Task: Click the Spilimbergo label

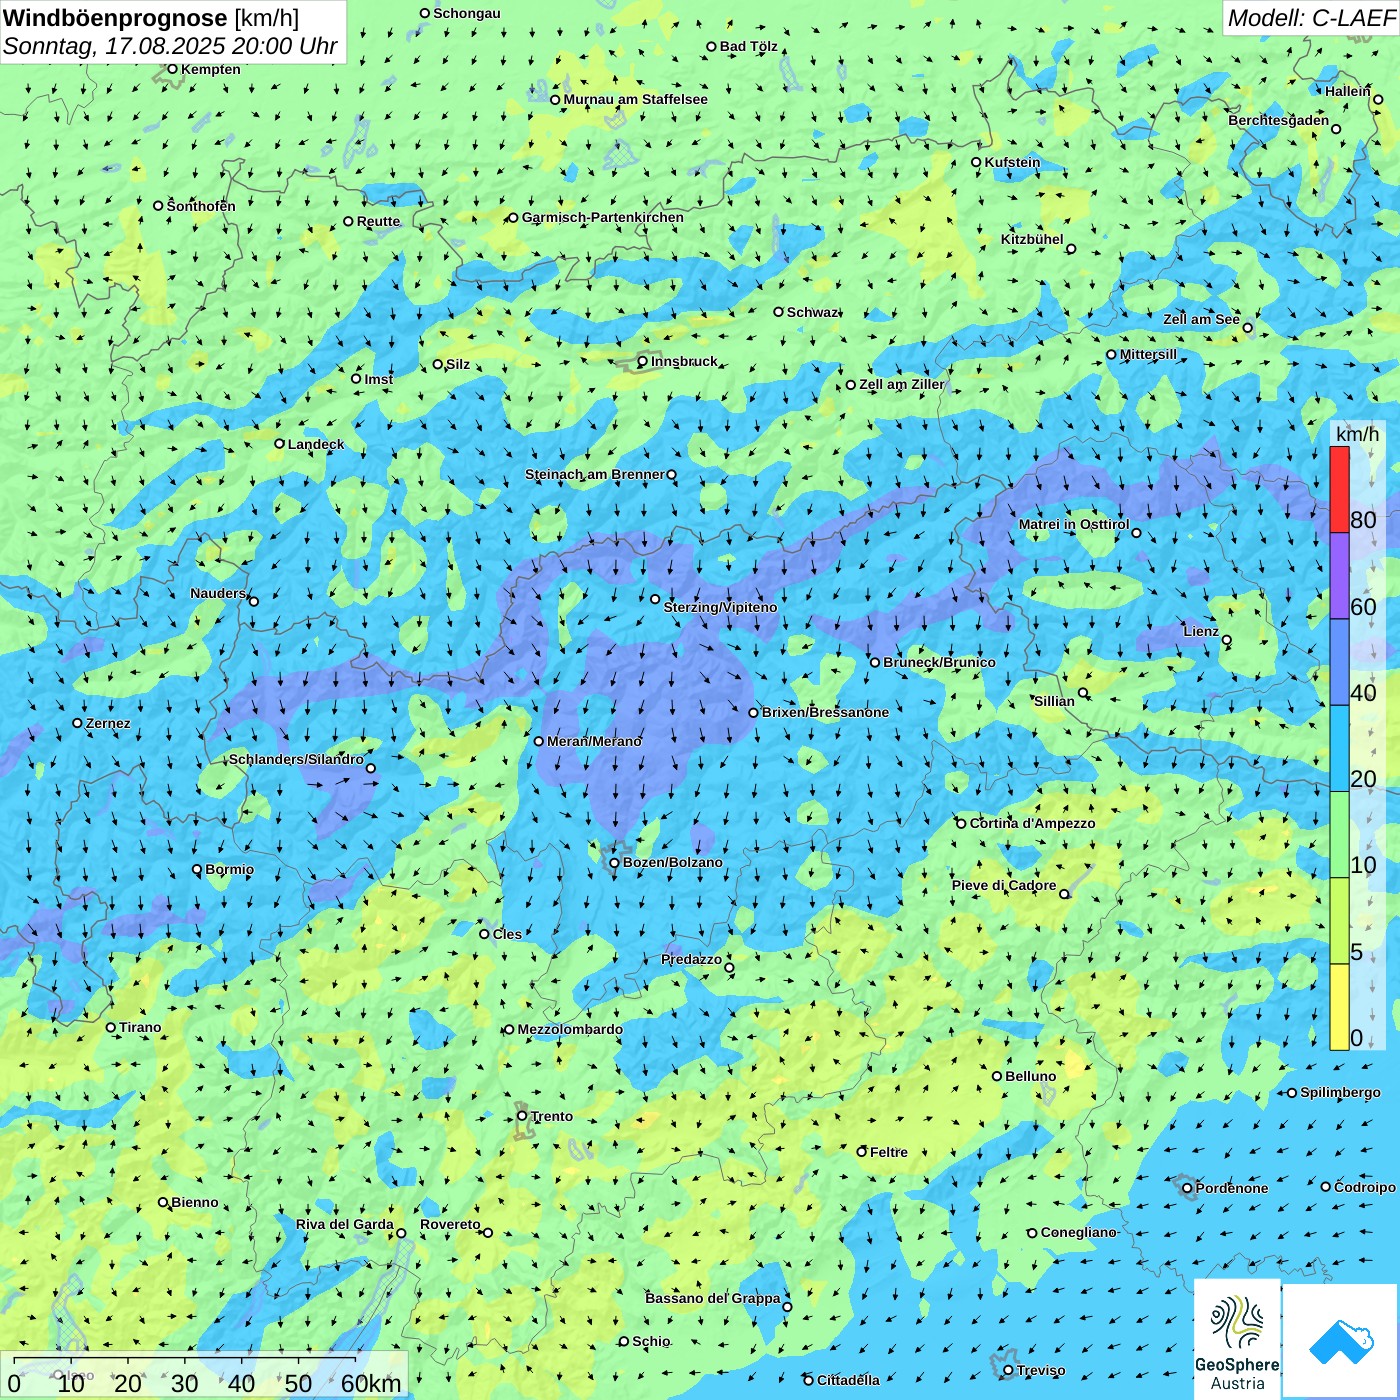Action: tap(1340, 1092)
